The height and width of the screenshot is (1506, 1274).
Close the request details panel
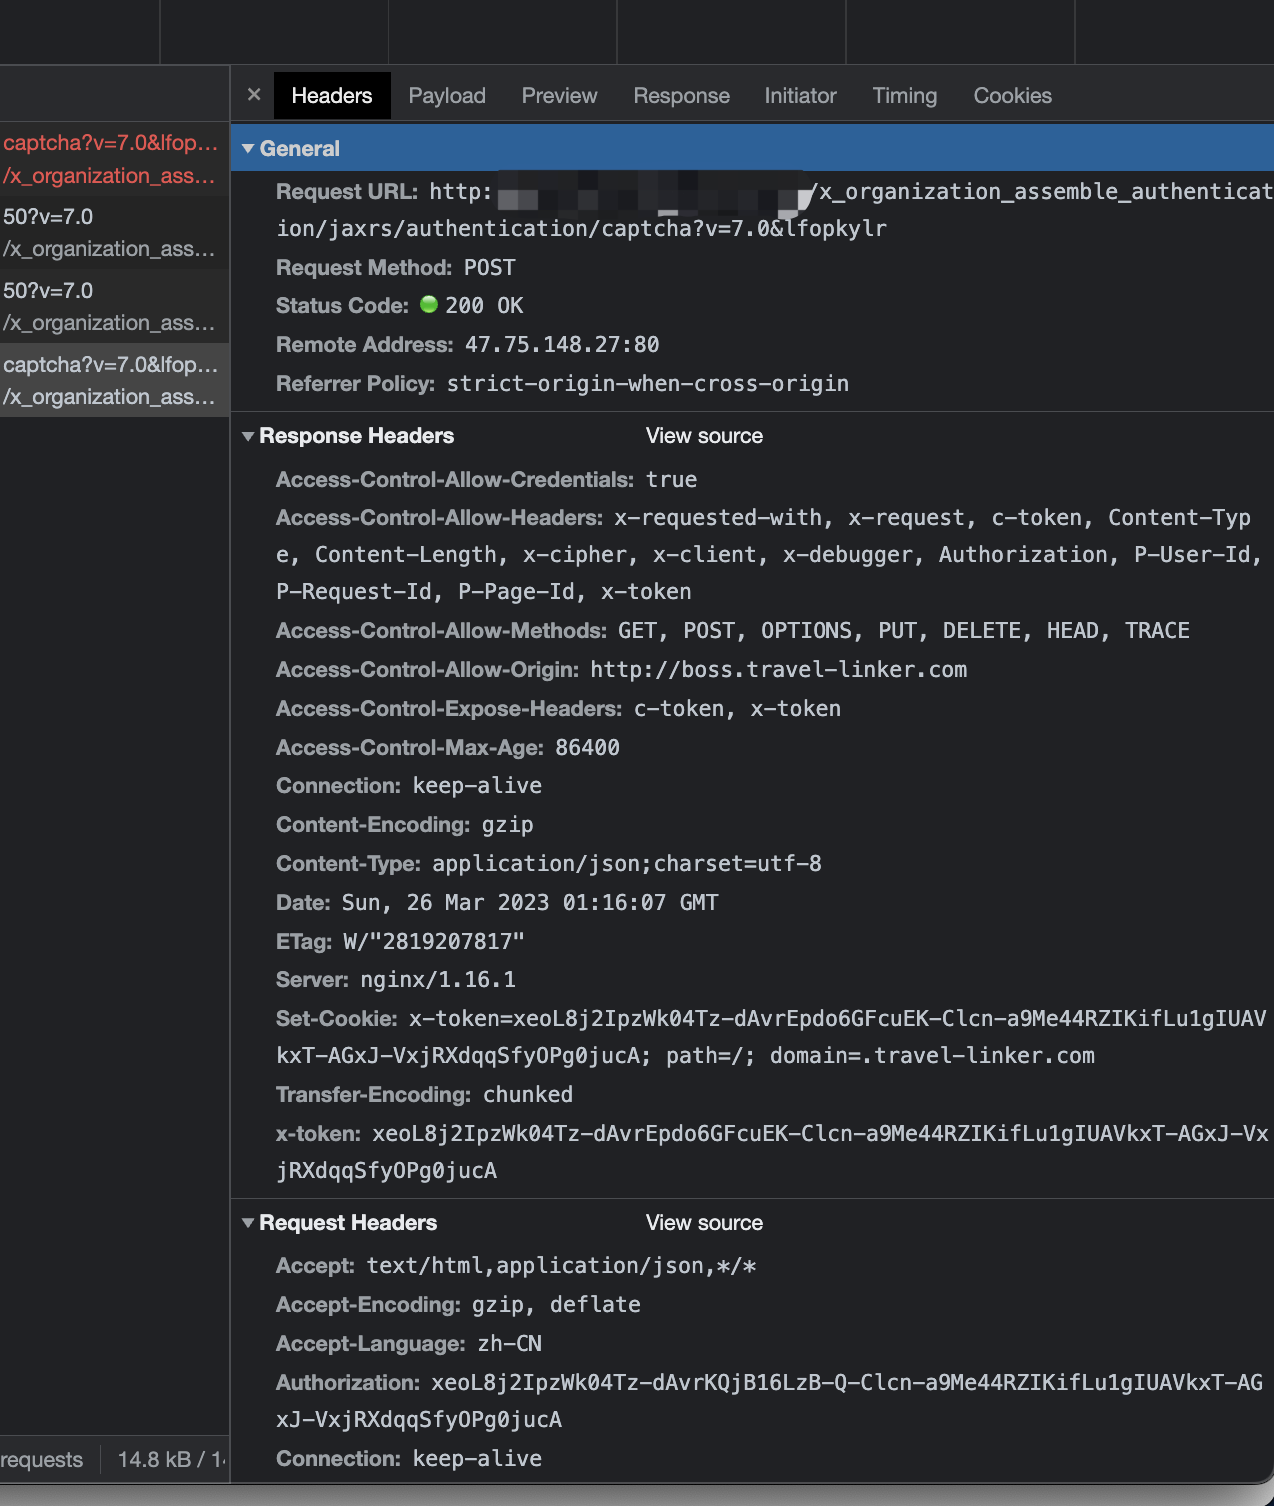(x=254, y=95)
